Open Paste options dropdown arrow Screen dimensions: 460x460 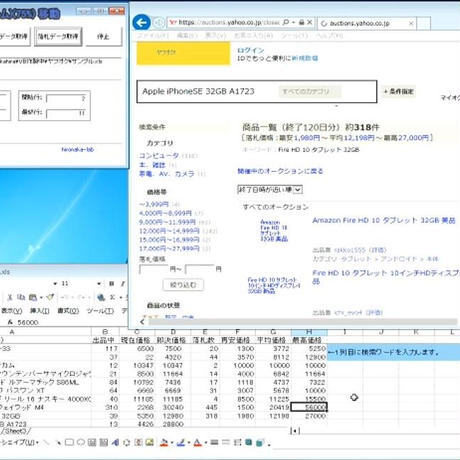[41, 297]
